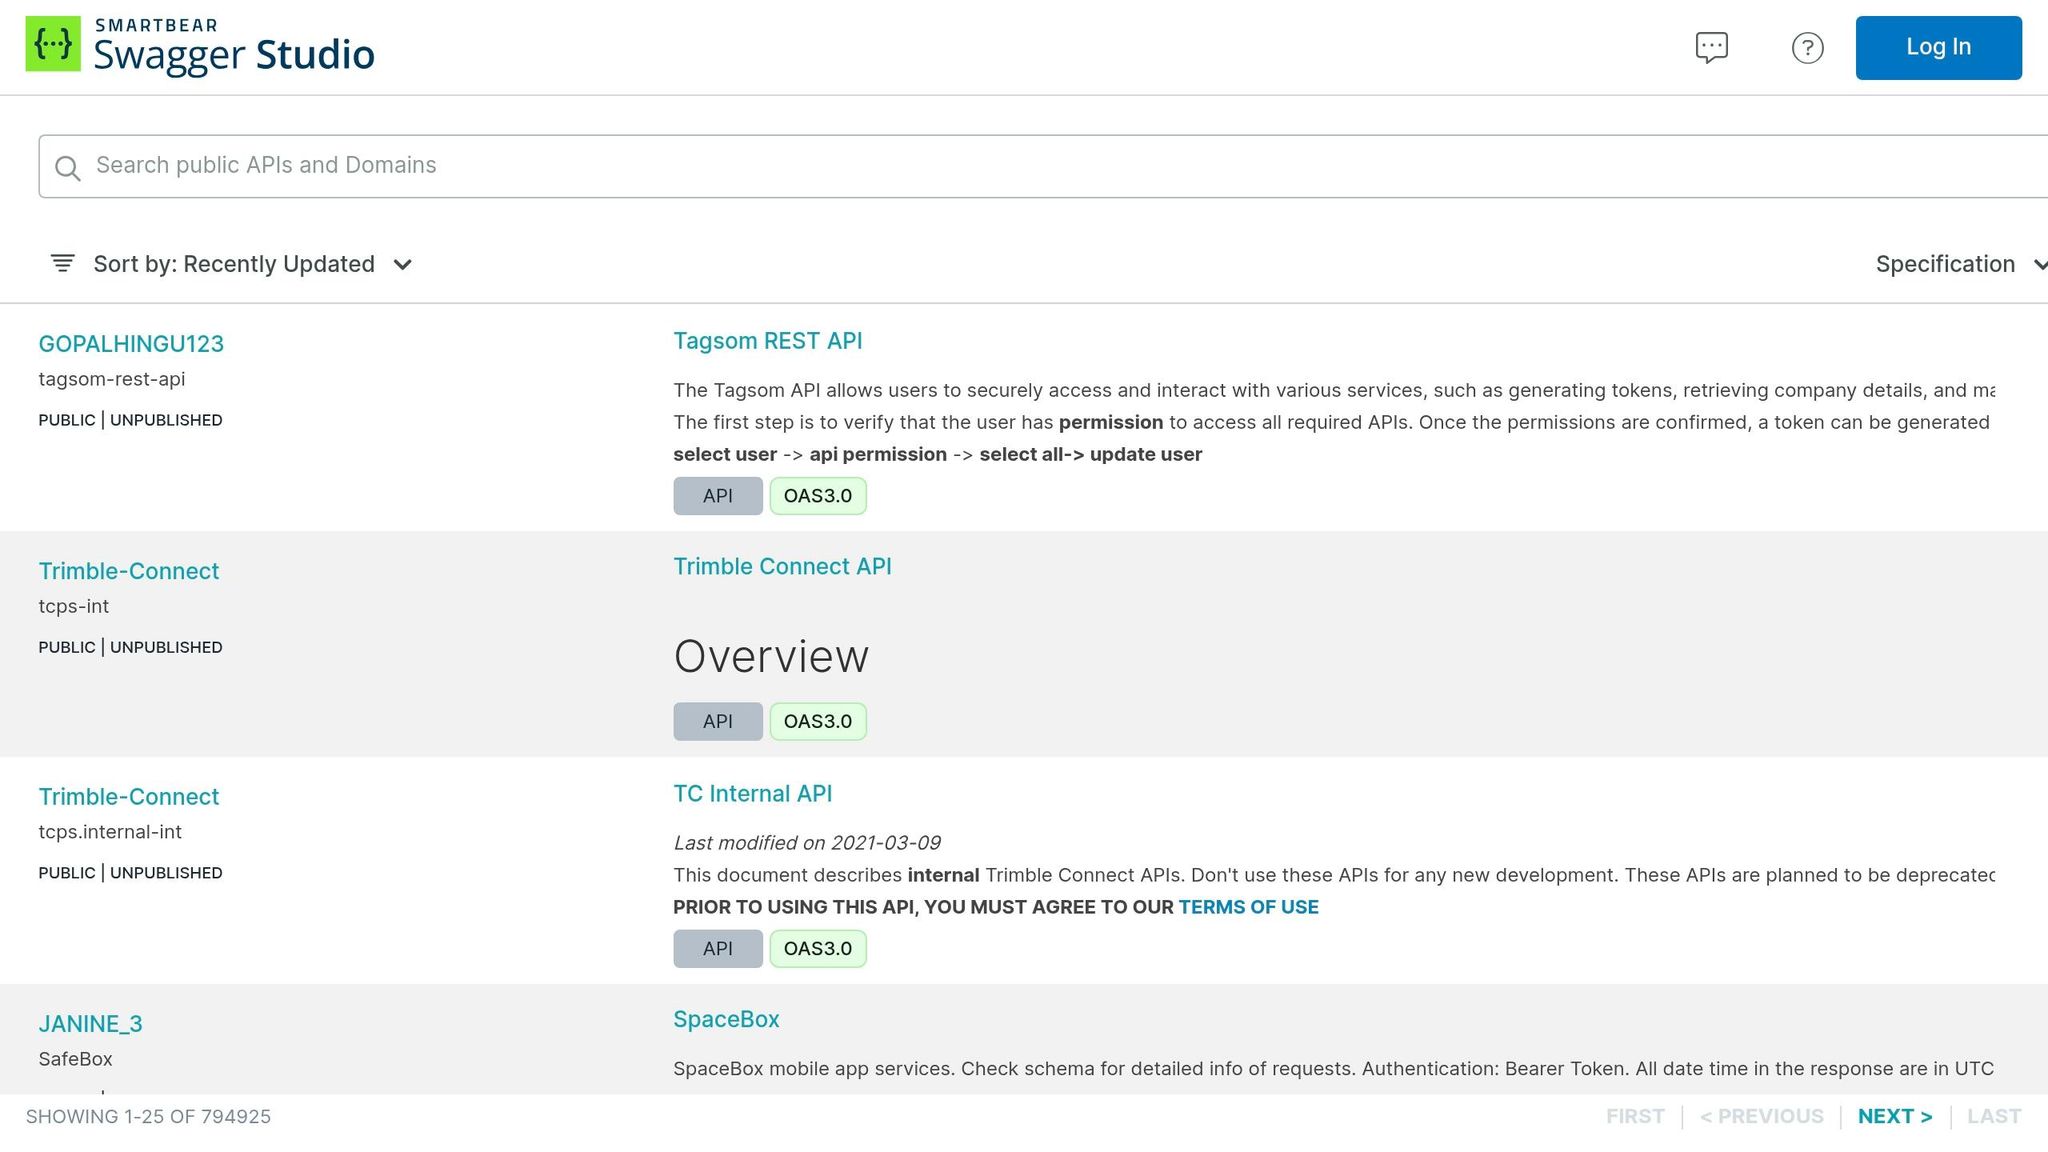Screen dimensions: 2048x1152
Task: Open the Trimble Connect API link
Action: pyautogui.click(x=782, y=566)
